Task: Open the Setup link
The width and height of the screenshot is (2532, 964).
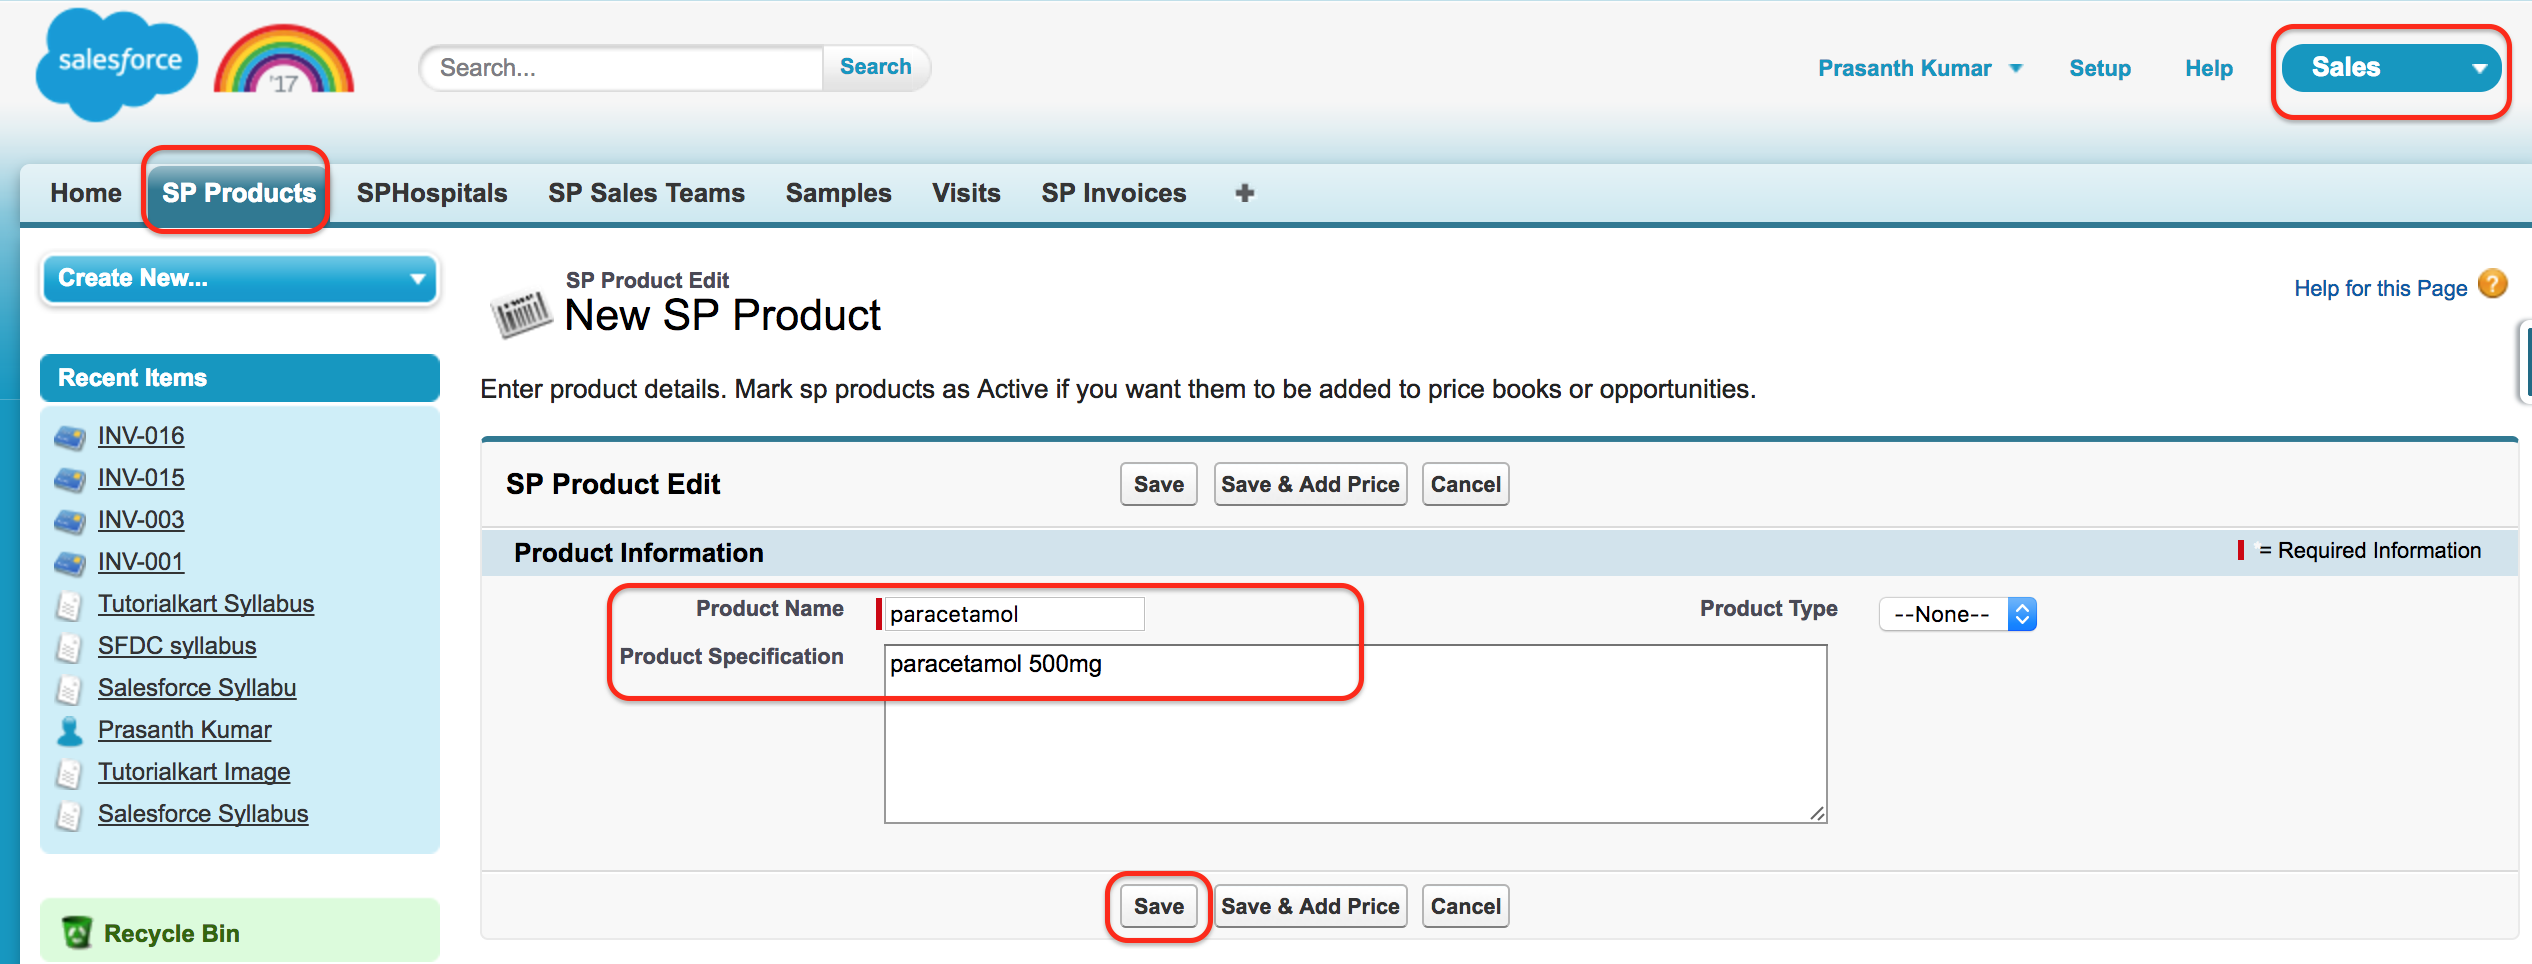Action: click(x=2100, y=68)
